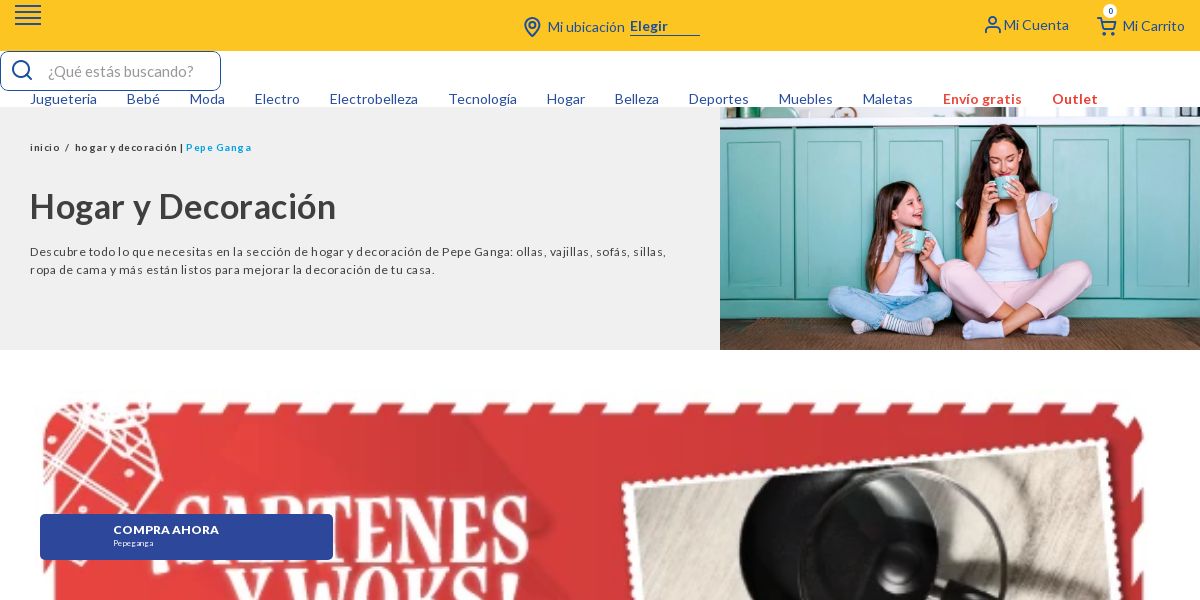Open the Electro category
This screenshot has width=1200, height=600.
point(277,99)
